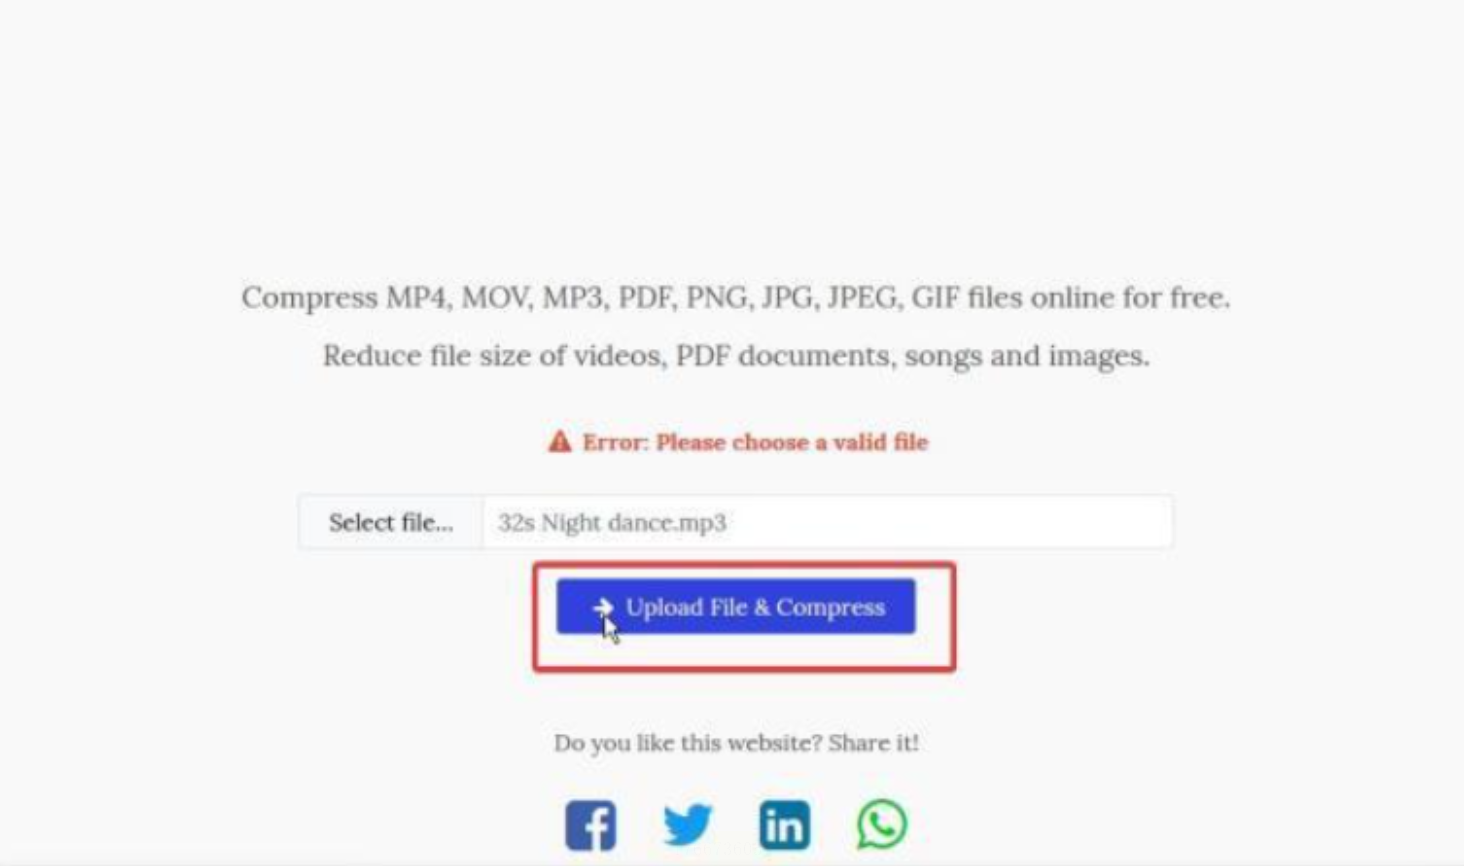This screenshot has height=866, width=1464.
Task: Share the site on Twitter
Action: 688,825
